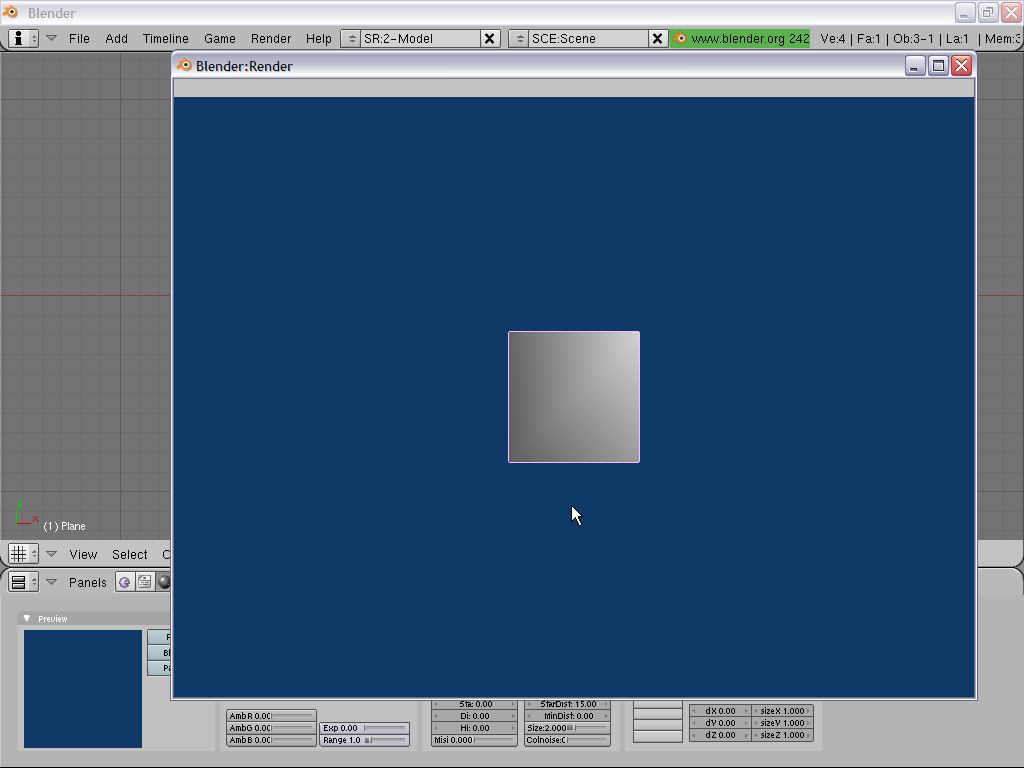Open the SCE:Scene selector dropdown
The width and height of the screenshot is (1024, 768).
[x=519, y=38]
